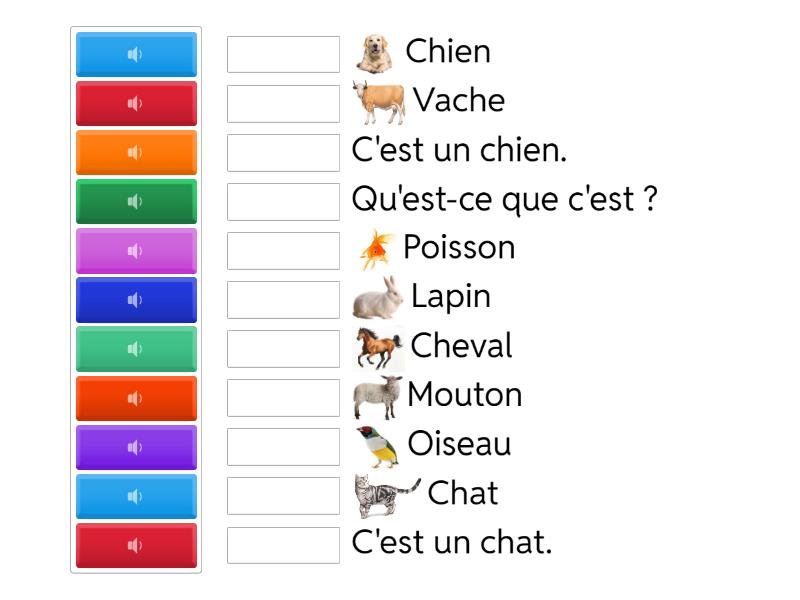Image resolution: width=800 pixels, height=600 pixels.
Task: Play the red speaker sound at bottom
Action: (x=136, y=543)
